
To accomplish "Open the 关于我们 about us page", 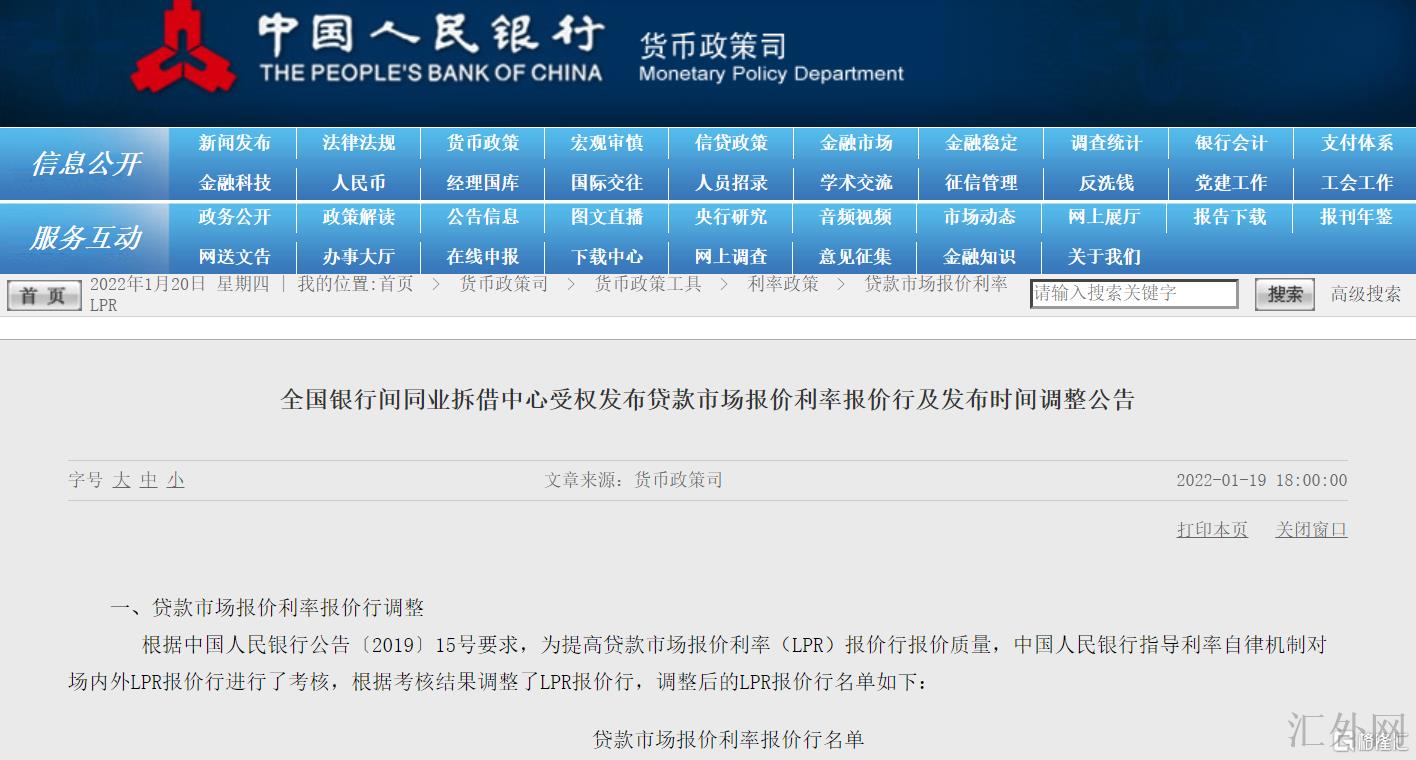I will click(1104, 257).
